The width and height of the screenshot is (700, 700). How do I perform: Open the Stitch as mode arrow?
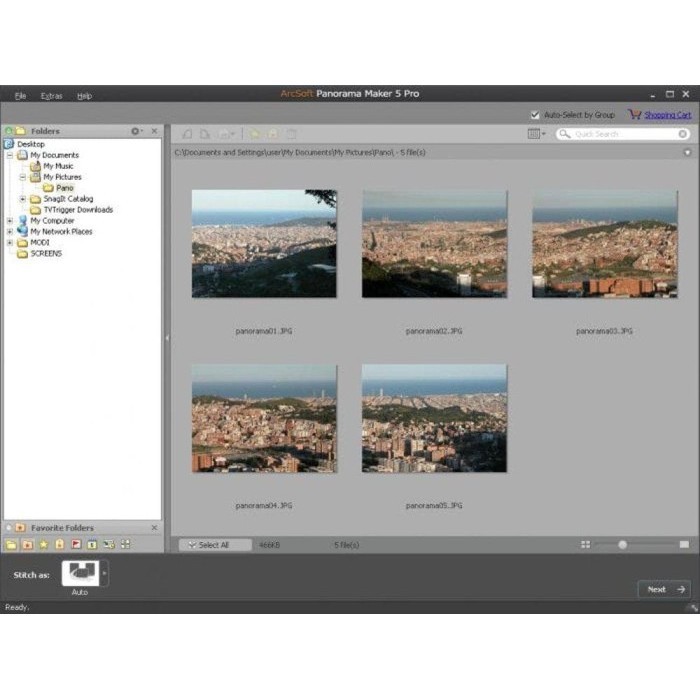click(x=105, y=573)
